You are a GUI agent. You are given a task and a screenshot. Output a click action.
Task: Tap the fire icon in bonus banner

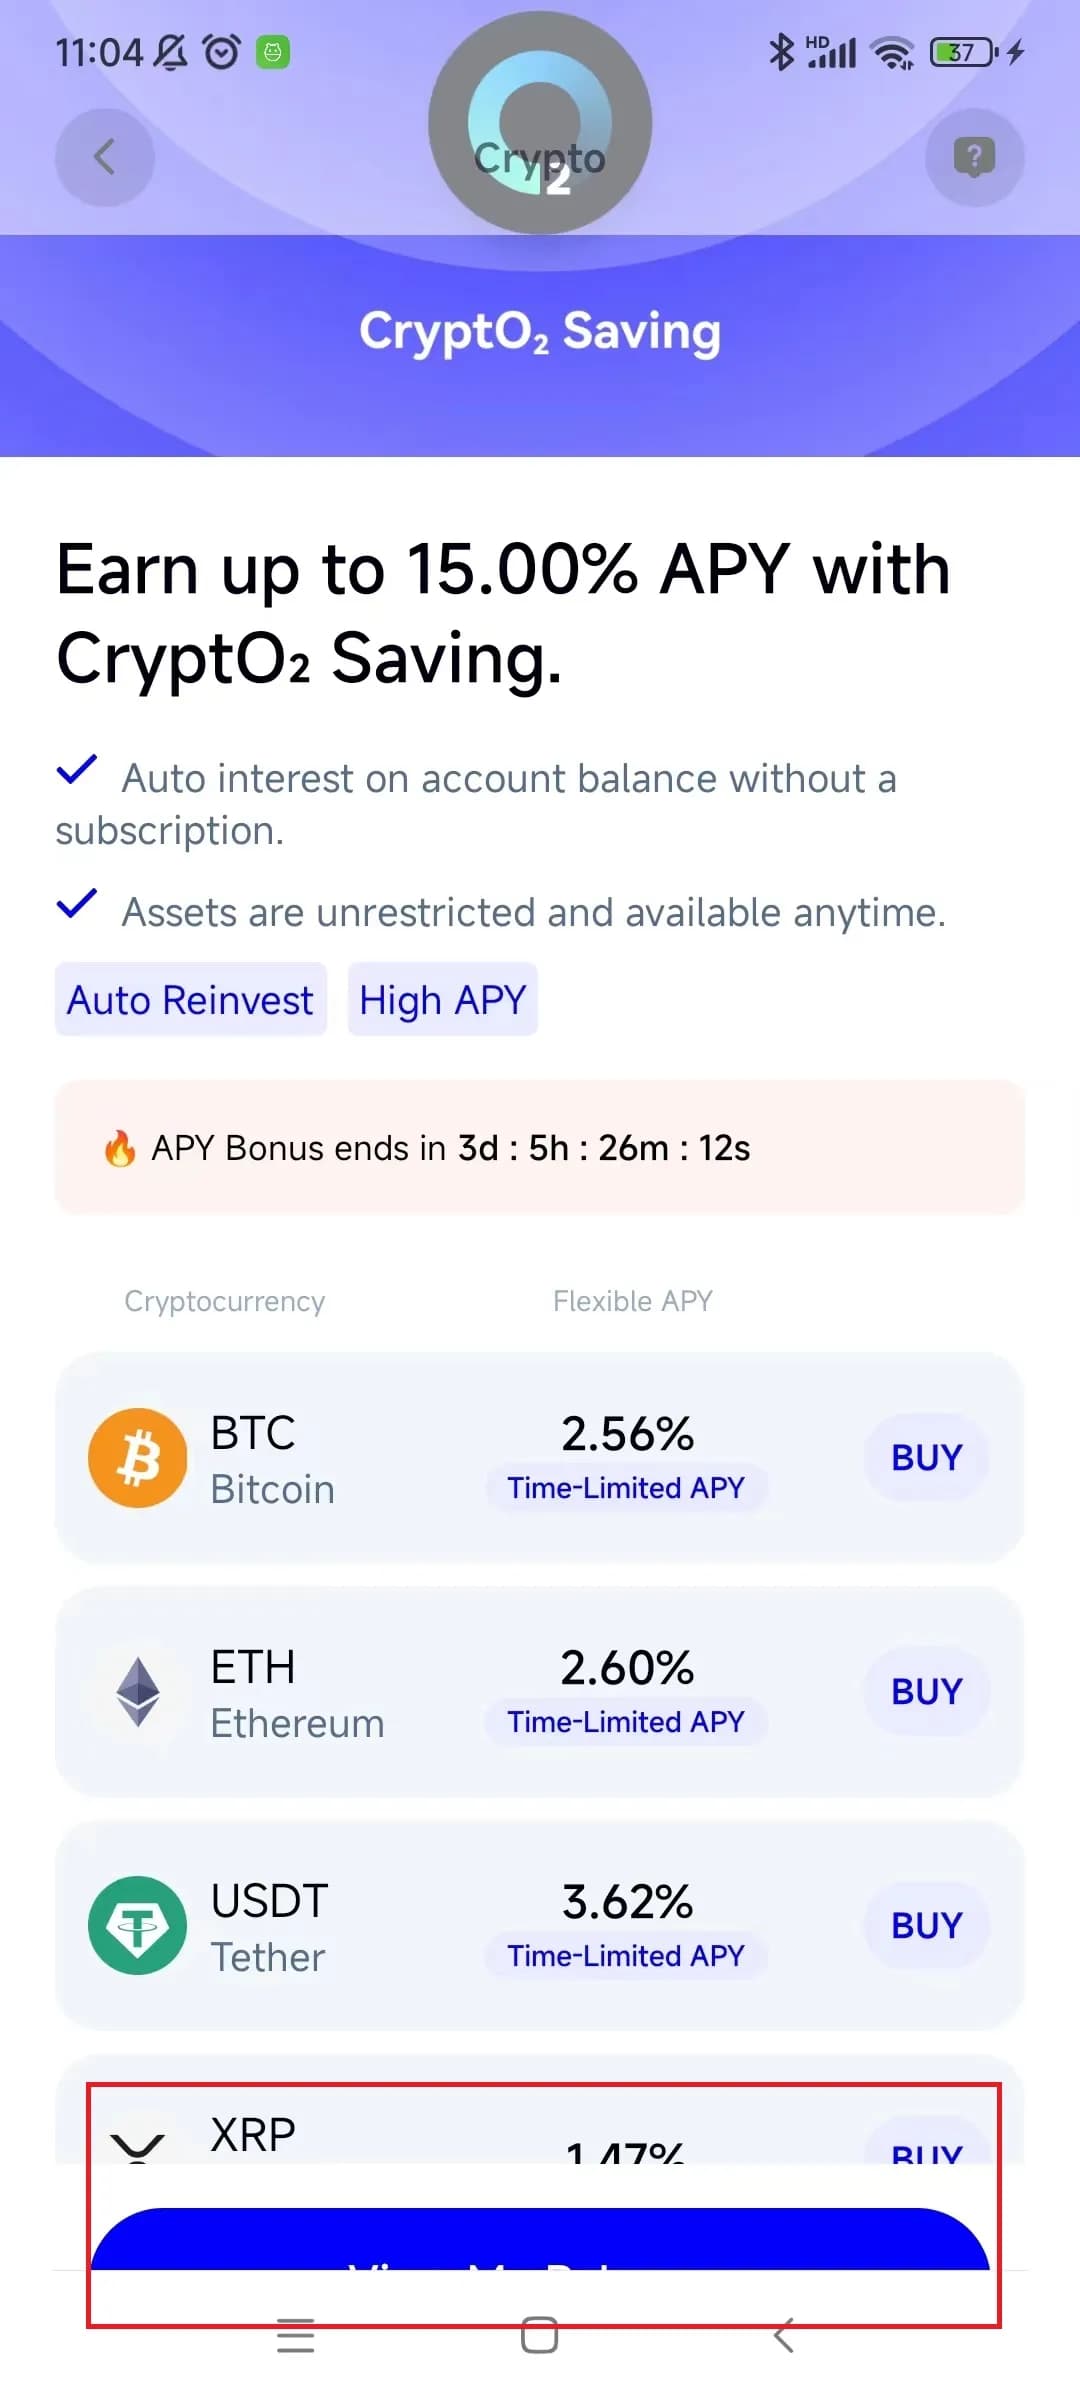(x=120, y=1148)
